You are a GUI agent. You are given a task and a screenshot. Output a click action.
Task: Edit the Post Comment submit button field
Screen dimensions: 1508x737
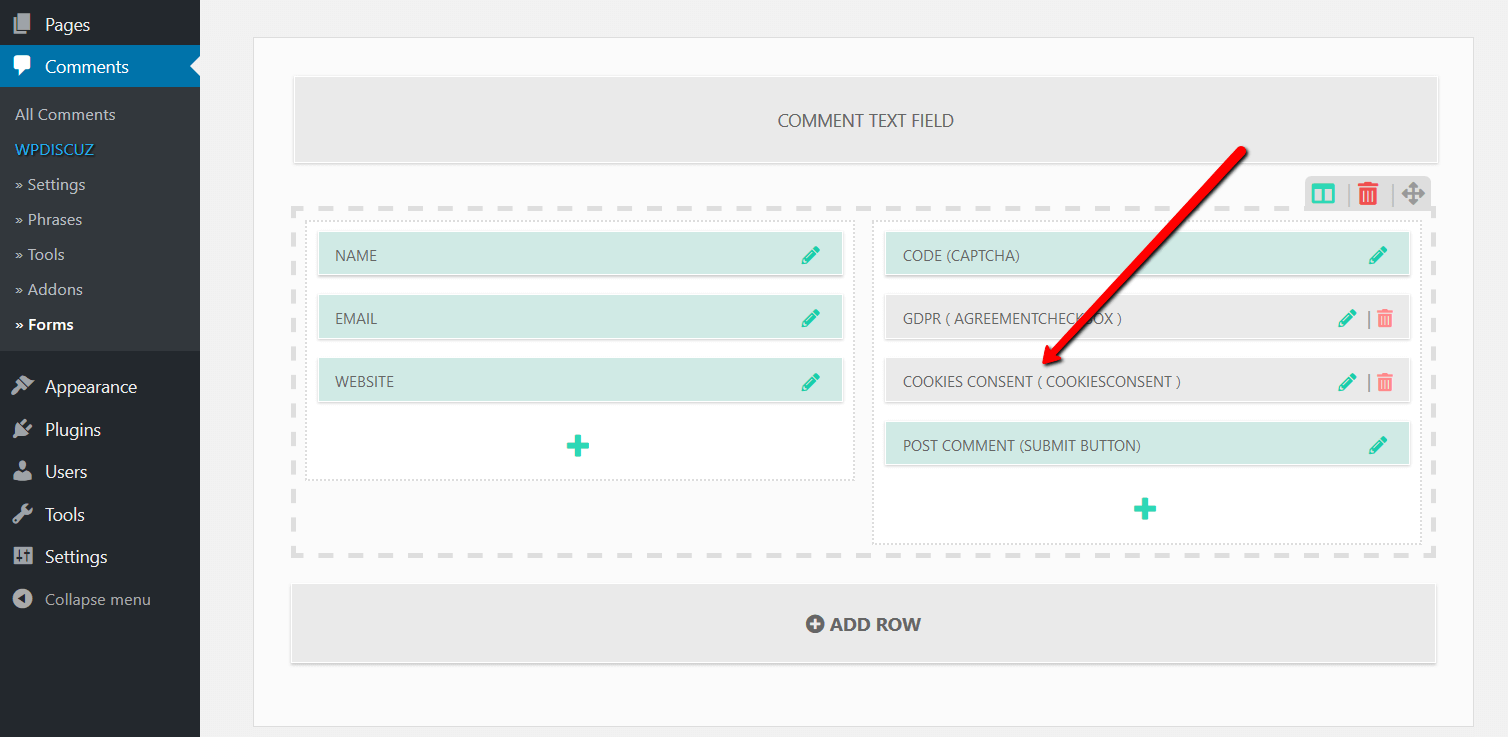coord(1378,445)
